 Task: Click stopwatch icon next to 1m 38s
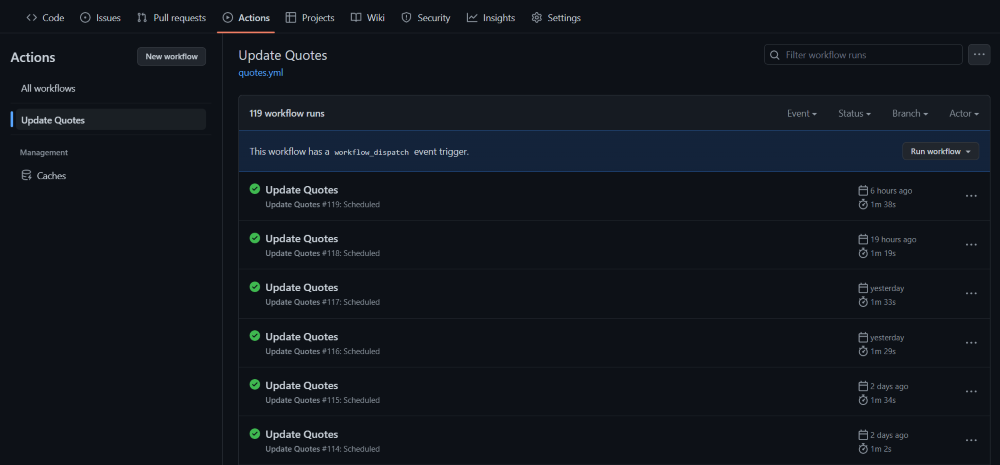click(x=864, y=204)
